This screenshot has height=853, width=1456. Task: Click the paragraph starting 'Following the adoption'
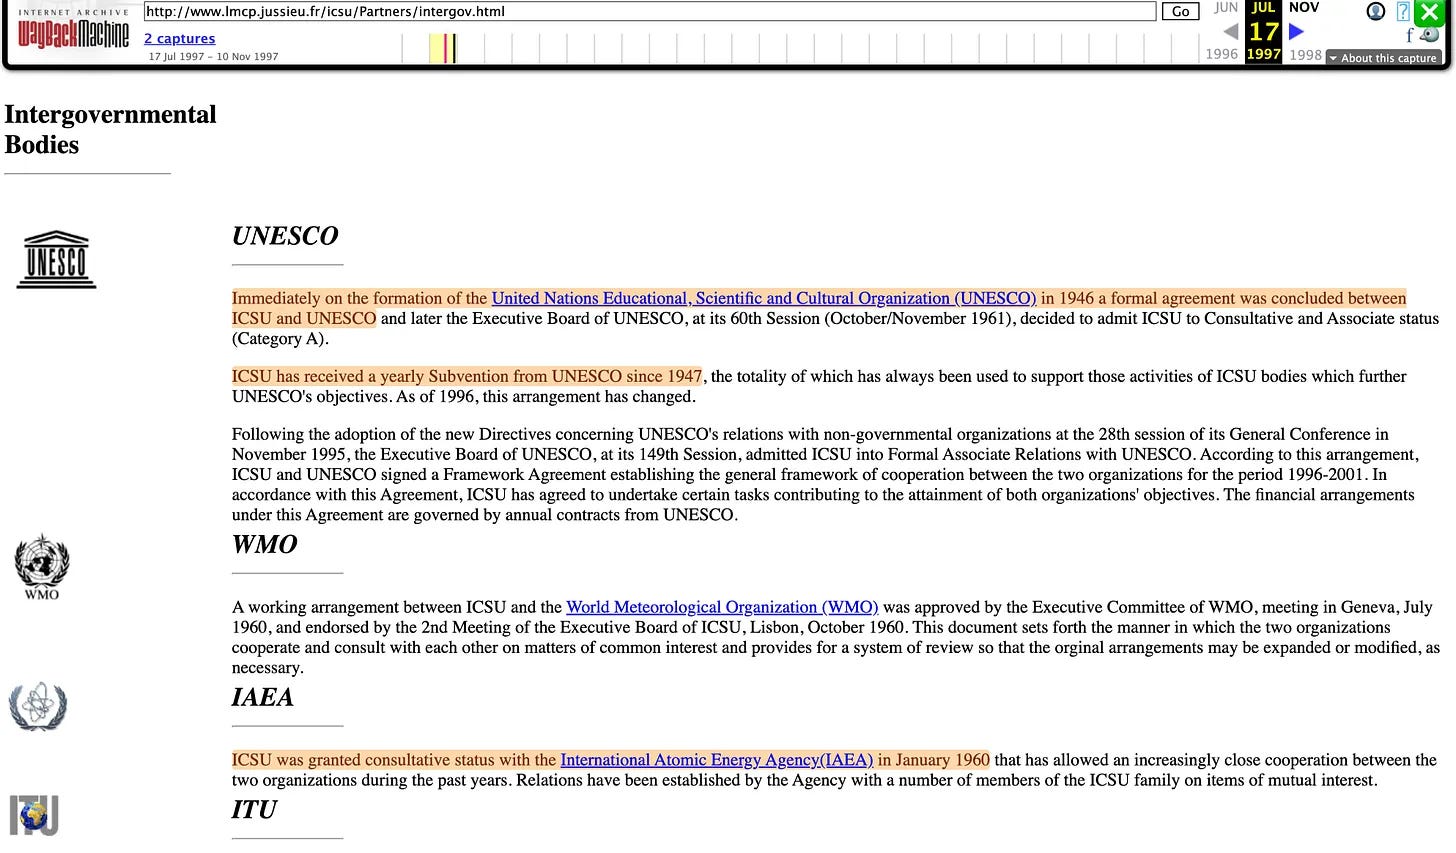[825, 475]
